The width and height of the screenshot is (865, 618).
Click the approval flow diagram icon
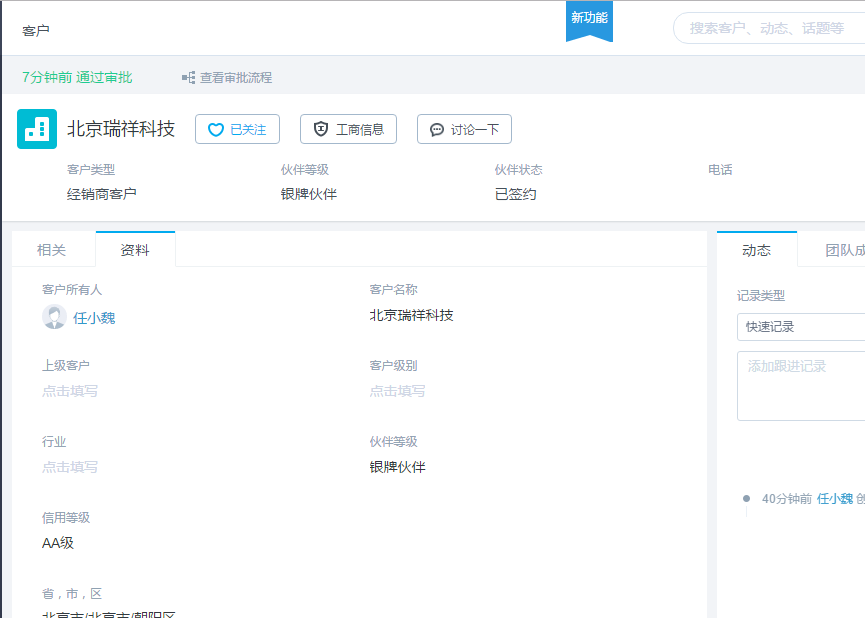188,77
